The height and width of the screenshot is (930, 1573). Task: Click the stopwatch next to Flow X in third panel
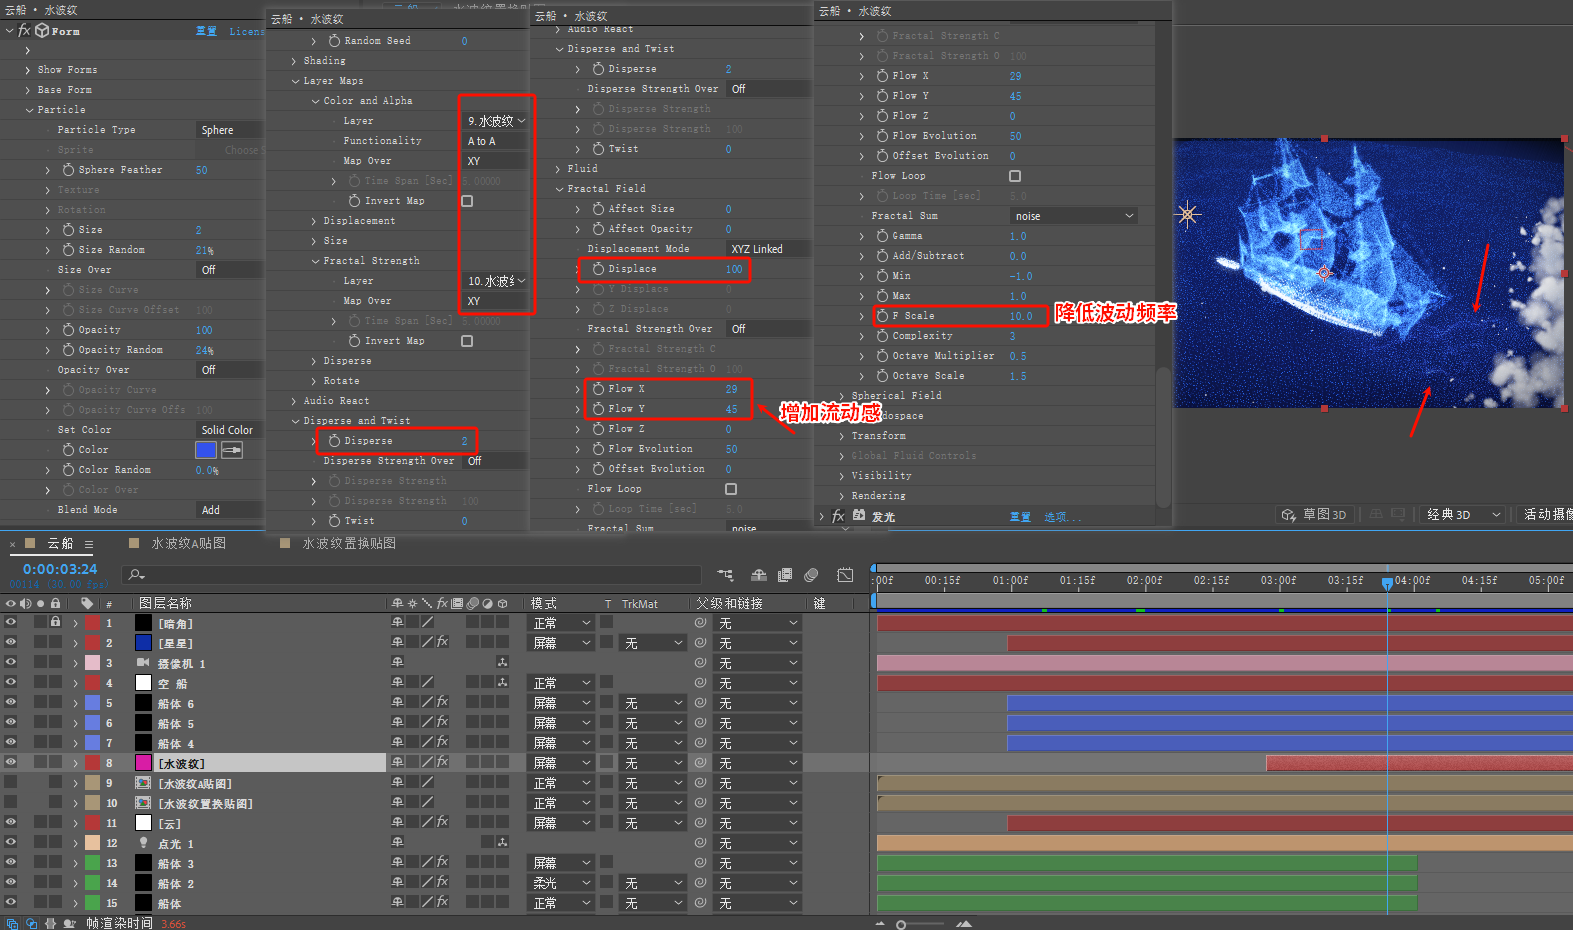pyautogui.click(x=598, y=389)
